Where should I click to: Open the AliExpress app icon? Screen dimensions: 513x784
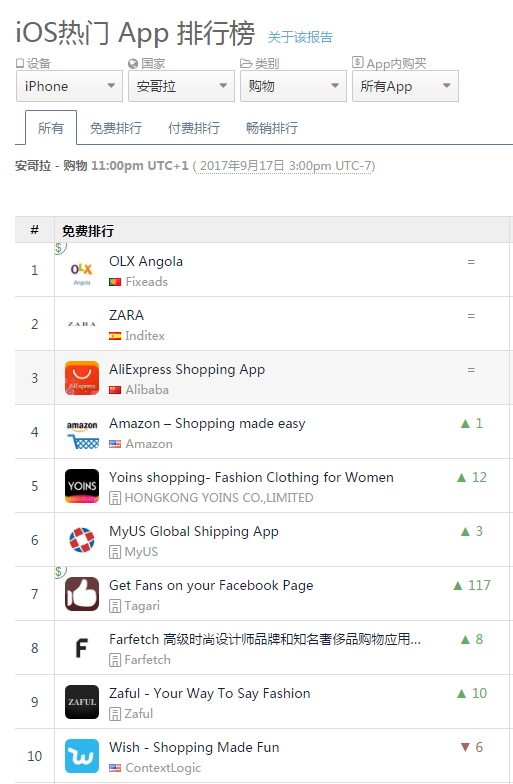point(82,378)
